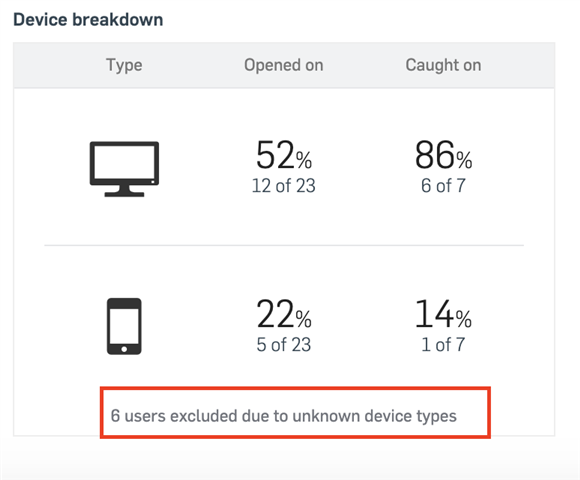Click 'unknown device types' text in footer
Screen dimensions: 580x480
point(374,416)
